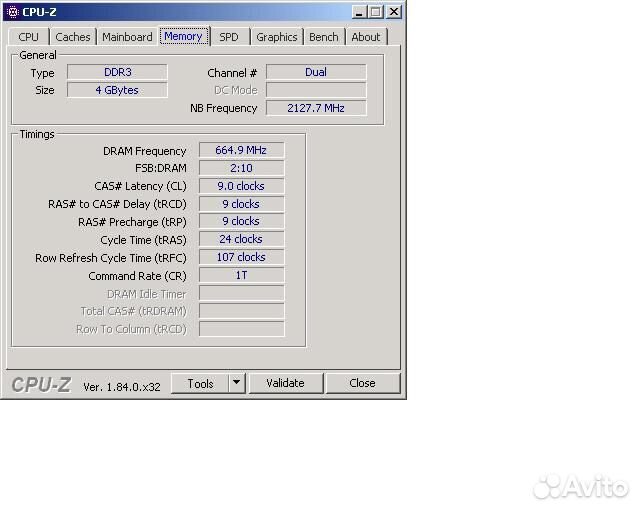This screenshot has height=512, width=640.
Task: Click the CAS# Latency value 9.0 clocks
Action: click(241, 186)
